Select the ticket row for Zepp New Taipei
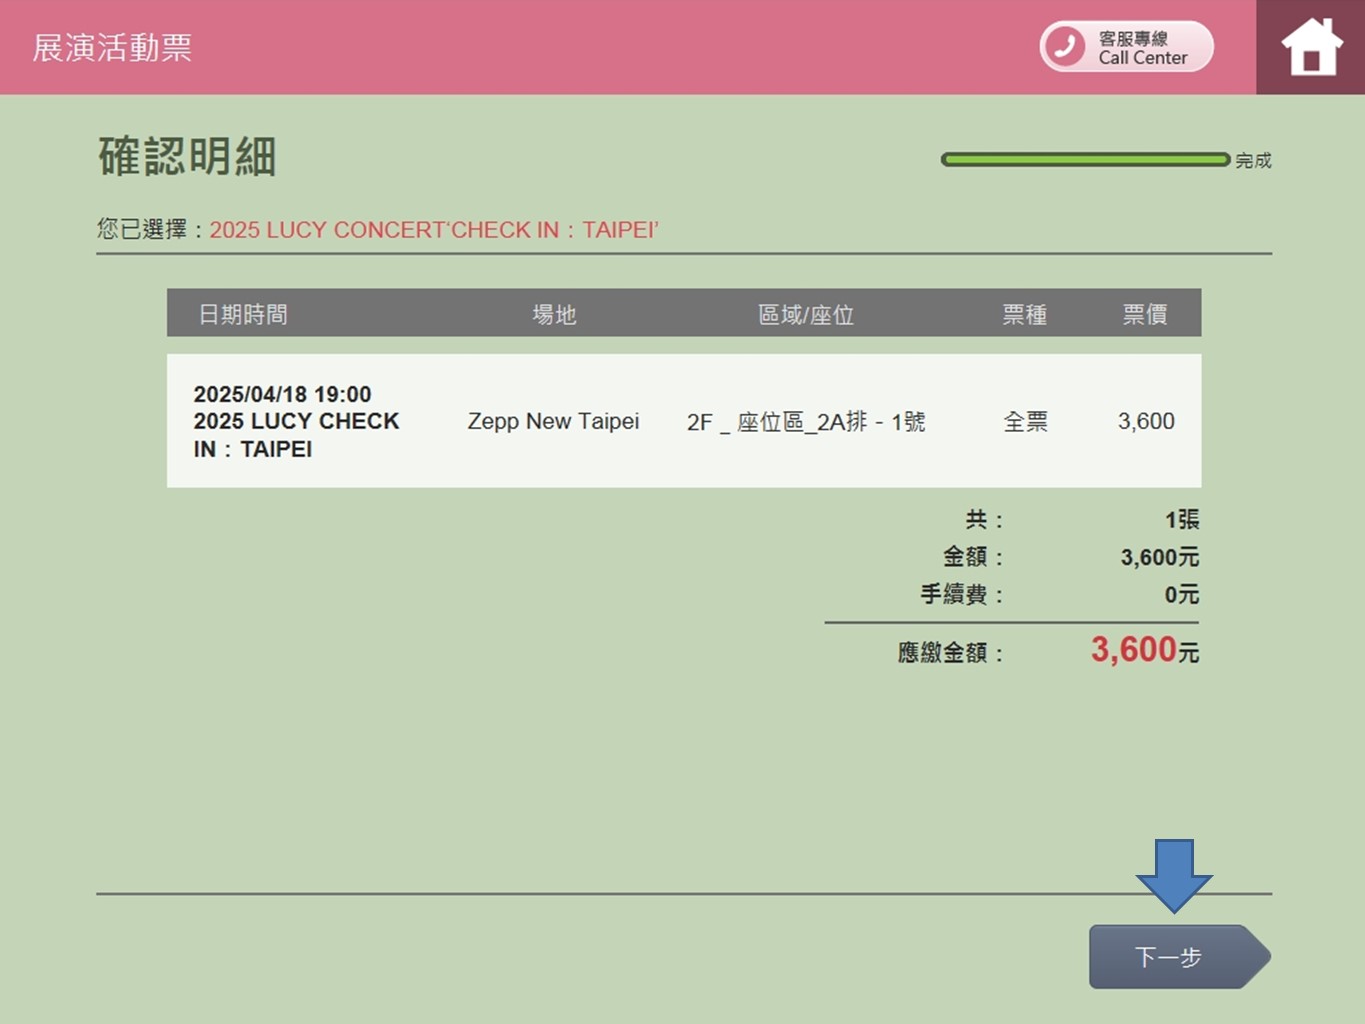This screenshot has width=1365, height=1024. coord(683,421)
